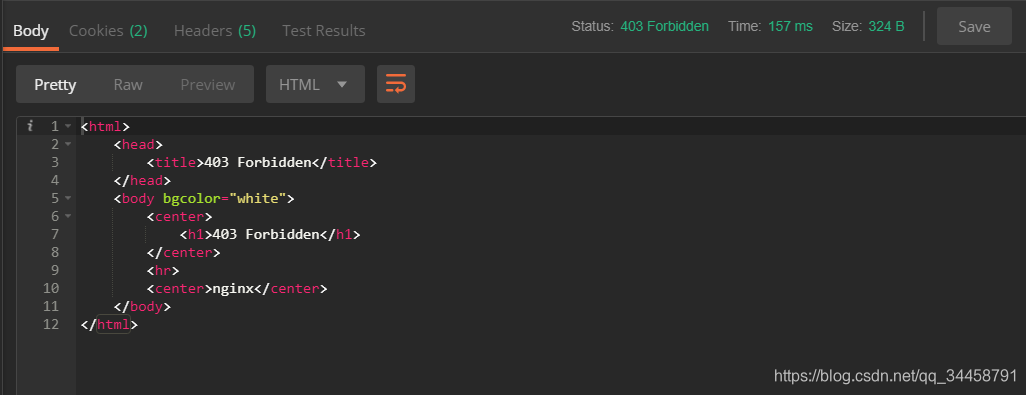Open the Cookies (2) tab
Image resolution: width=1026 pixels, height=395 pixels.
(x=108, y=30)
